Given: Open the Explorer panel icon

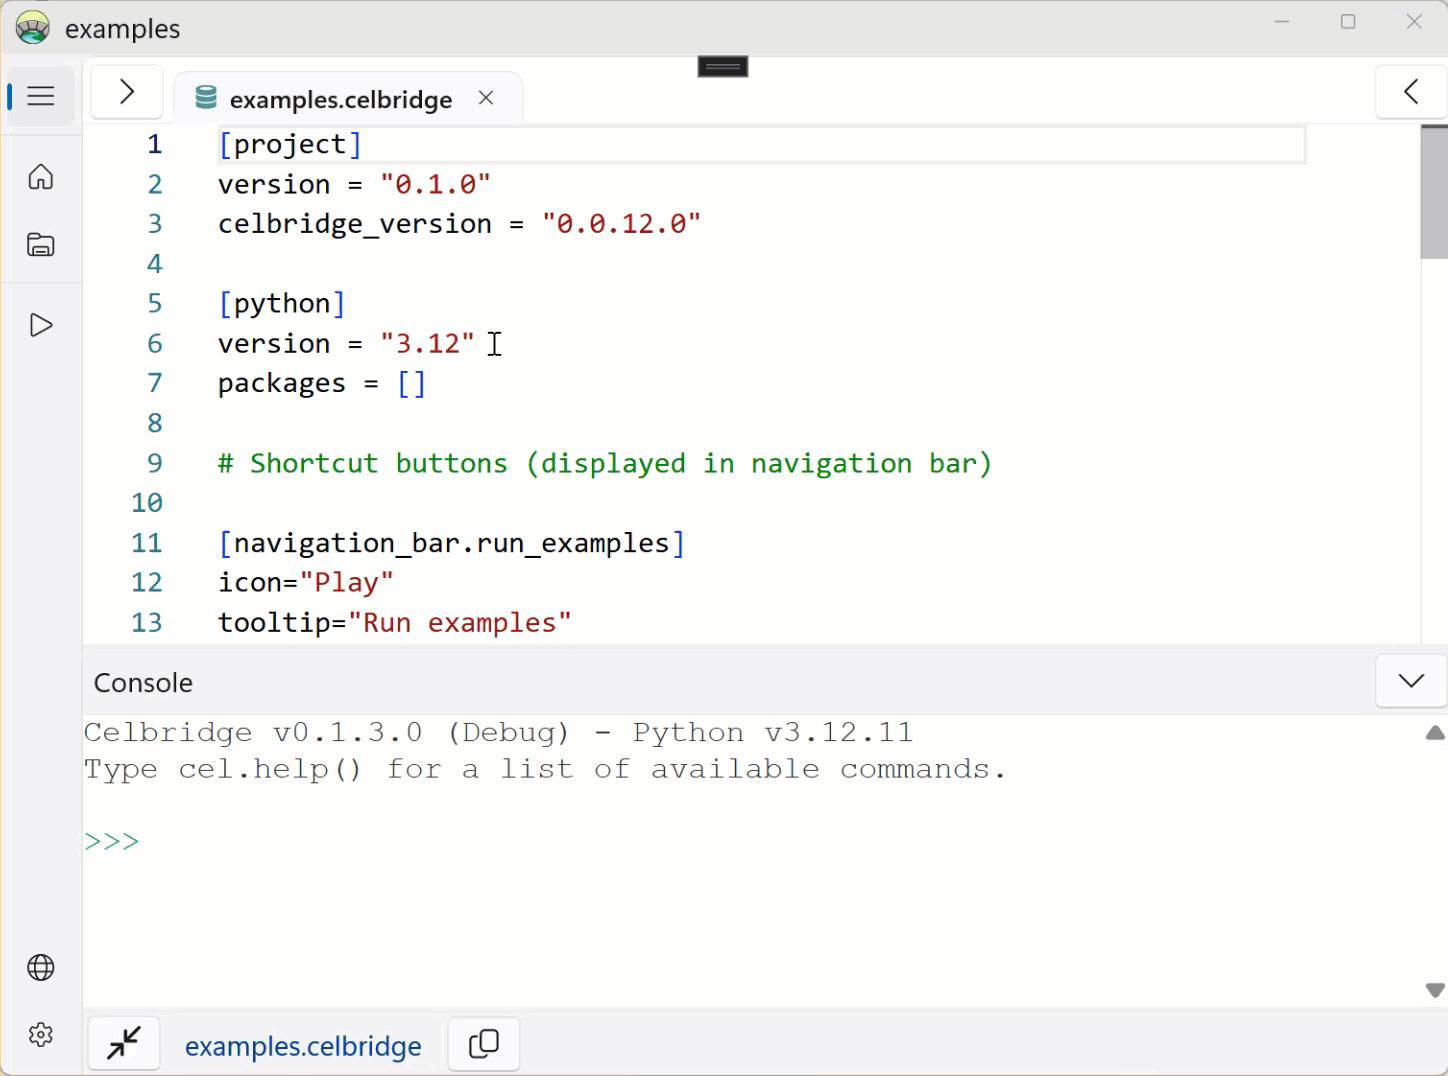Looking at the screenshot, I should coord(41,245).
